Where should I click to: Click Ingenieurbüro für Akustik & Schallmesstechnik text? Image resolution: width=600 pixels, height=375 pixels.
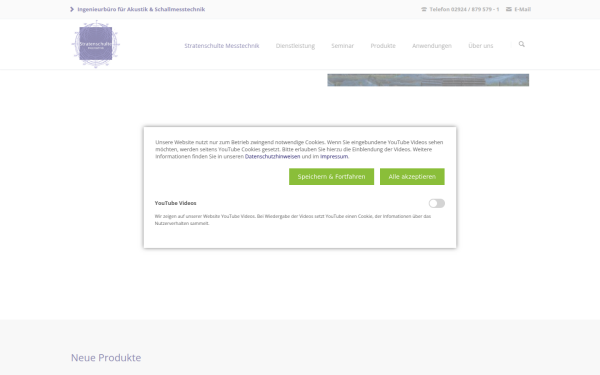[141, 9]
